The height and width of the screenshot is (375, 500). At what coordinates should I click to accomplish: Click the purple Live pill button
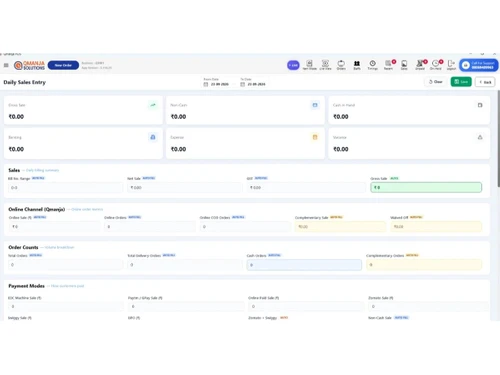[x=293, y=65]
